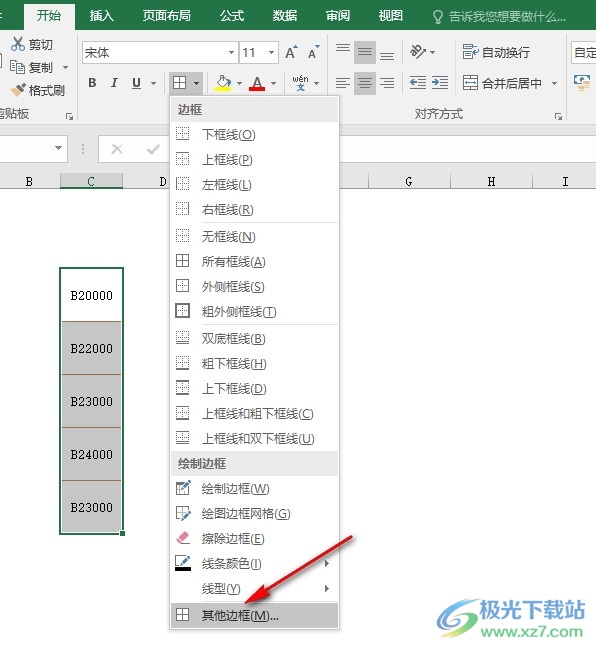
Task: Open the font name 宋体 dropdown
Action: (x=231, y=52)
